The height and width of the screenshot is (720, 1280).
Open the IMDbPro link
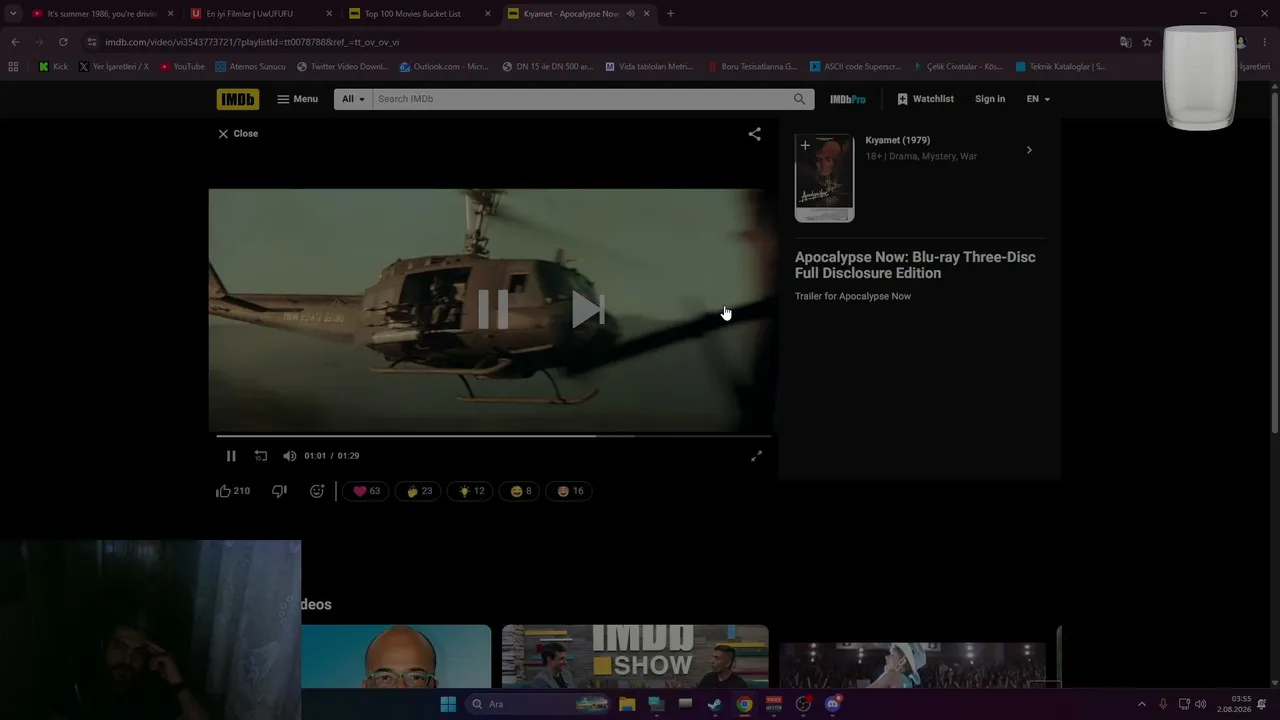click(x=848, y=99)
